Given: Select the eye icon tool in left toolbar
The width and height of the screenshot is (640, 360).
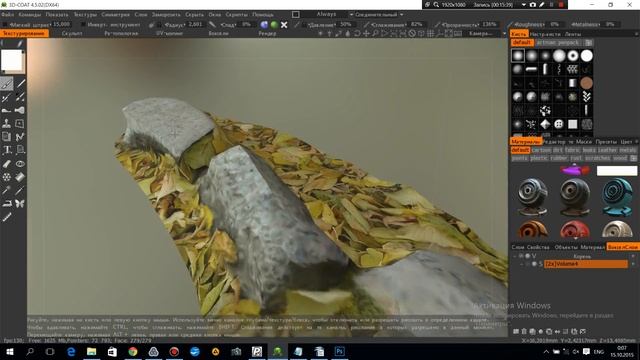Looking at the screenshot, I should (20, 164).
